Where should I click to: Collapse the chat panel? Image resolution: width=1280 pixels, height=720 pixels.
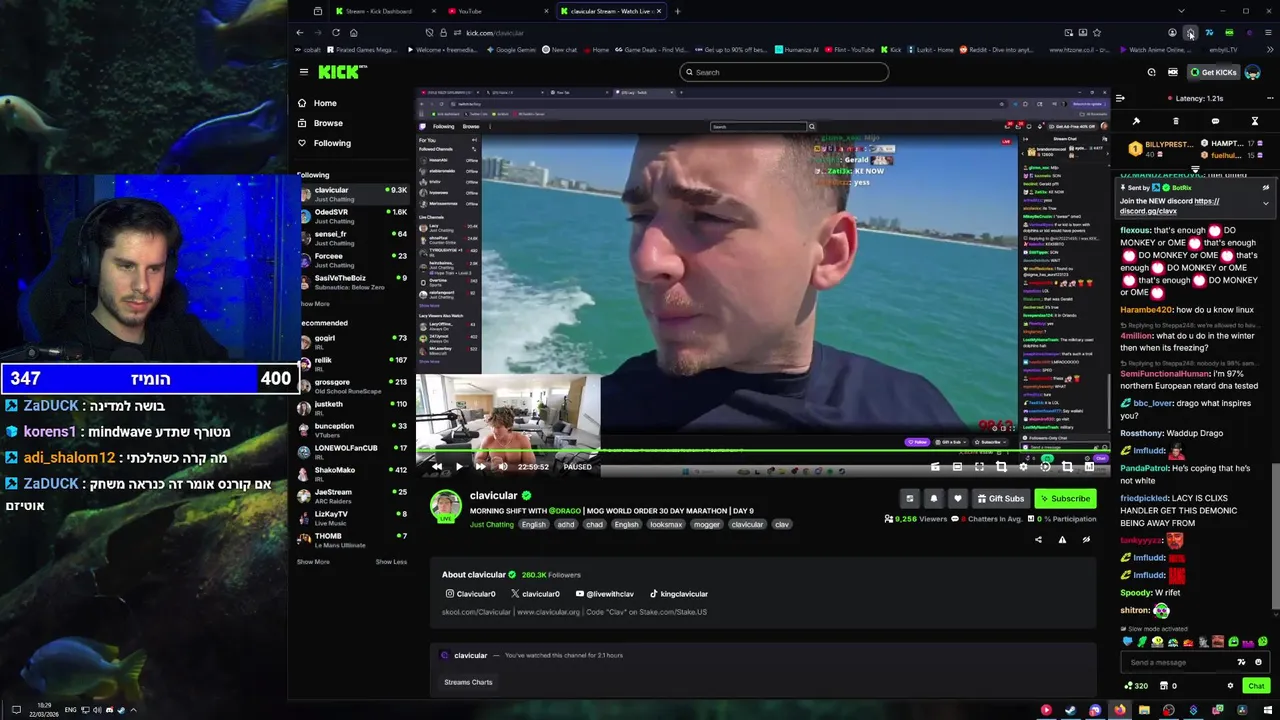point(1120,98)
